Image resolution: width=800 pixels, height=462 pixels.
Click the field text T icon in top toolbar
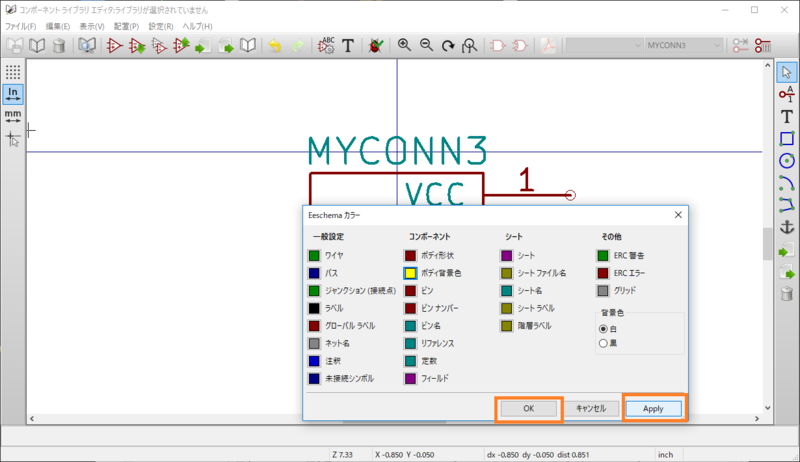348,46
